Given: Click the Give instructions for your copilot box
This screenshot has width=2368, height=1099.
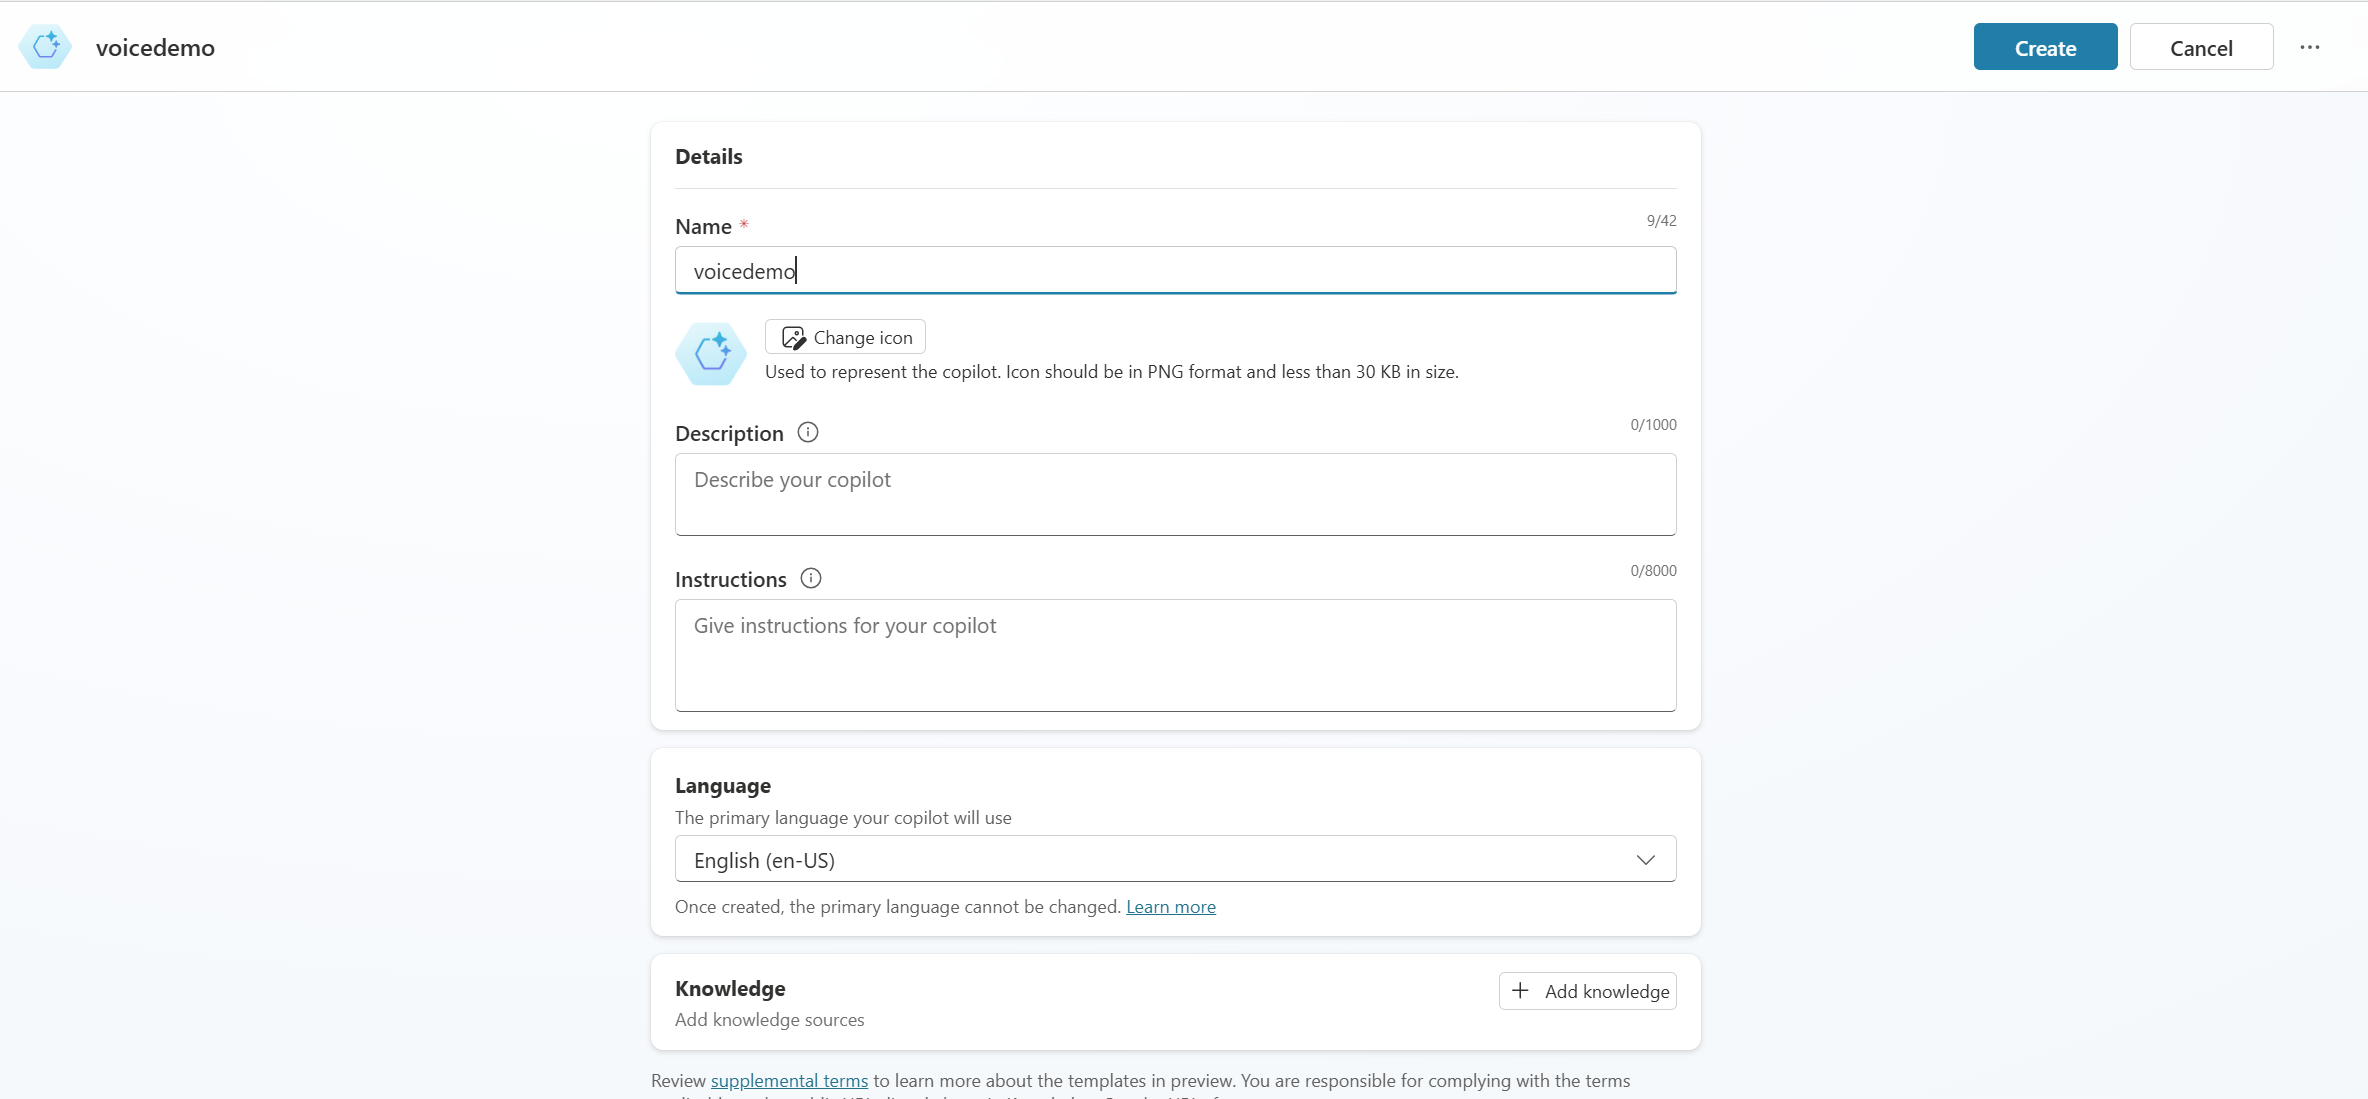Looking at the screenshot, I should point(1175,655).
